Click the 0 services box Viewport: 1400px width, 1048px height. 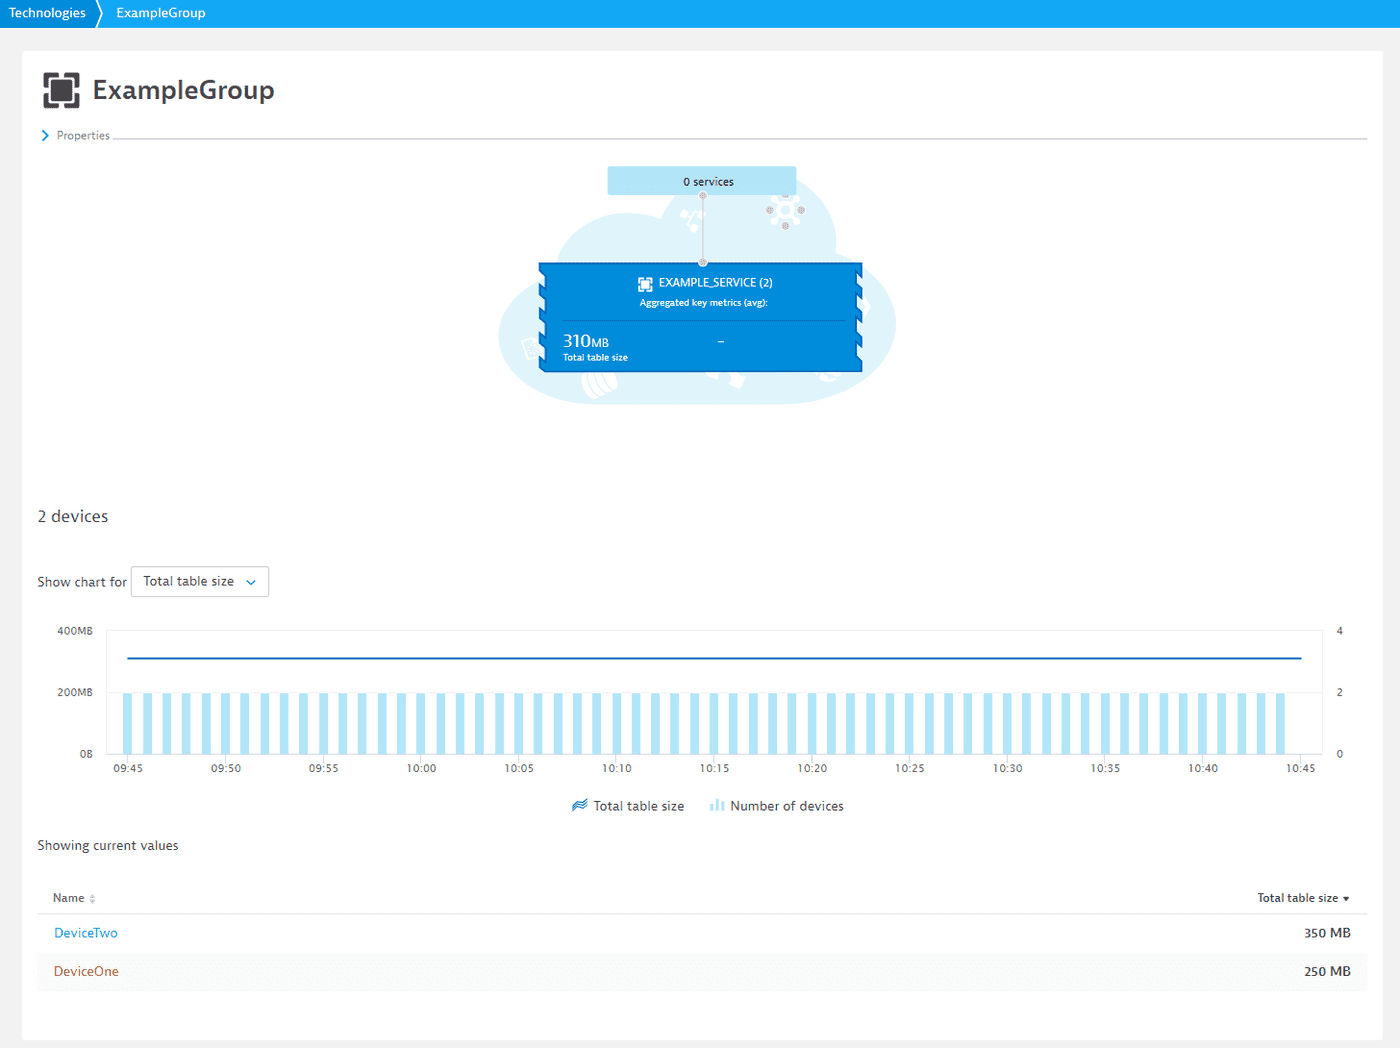click(701, 181)
